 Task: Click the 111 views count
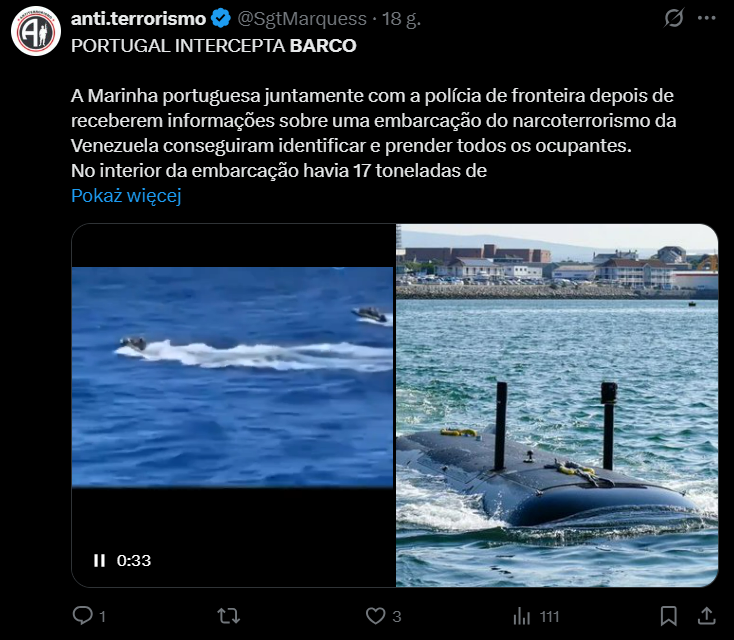(549, 617)
